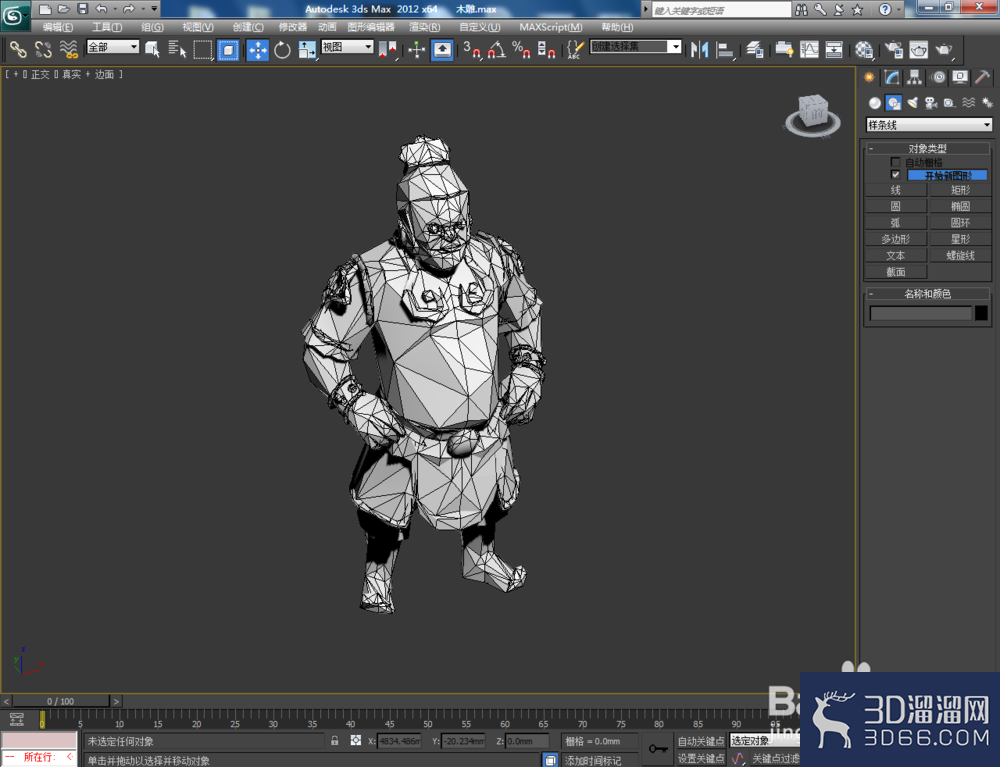This screenshot has height=767, width=1000.
Task: Click the Unlink Selection icon
Action: coord(43,49)
